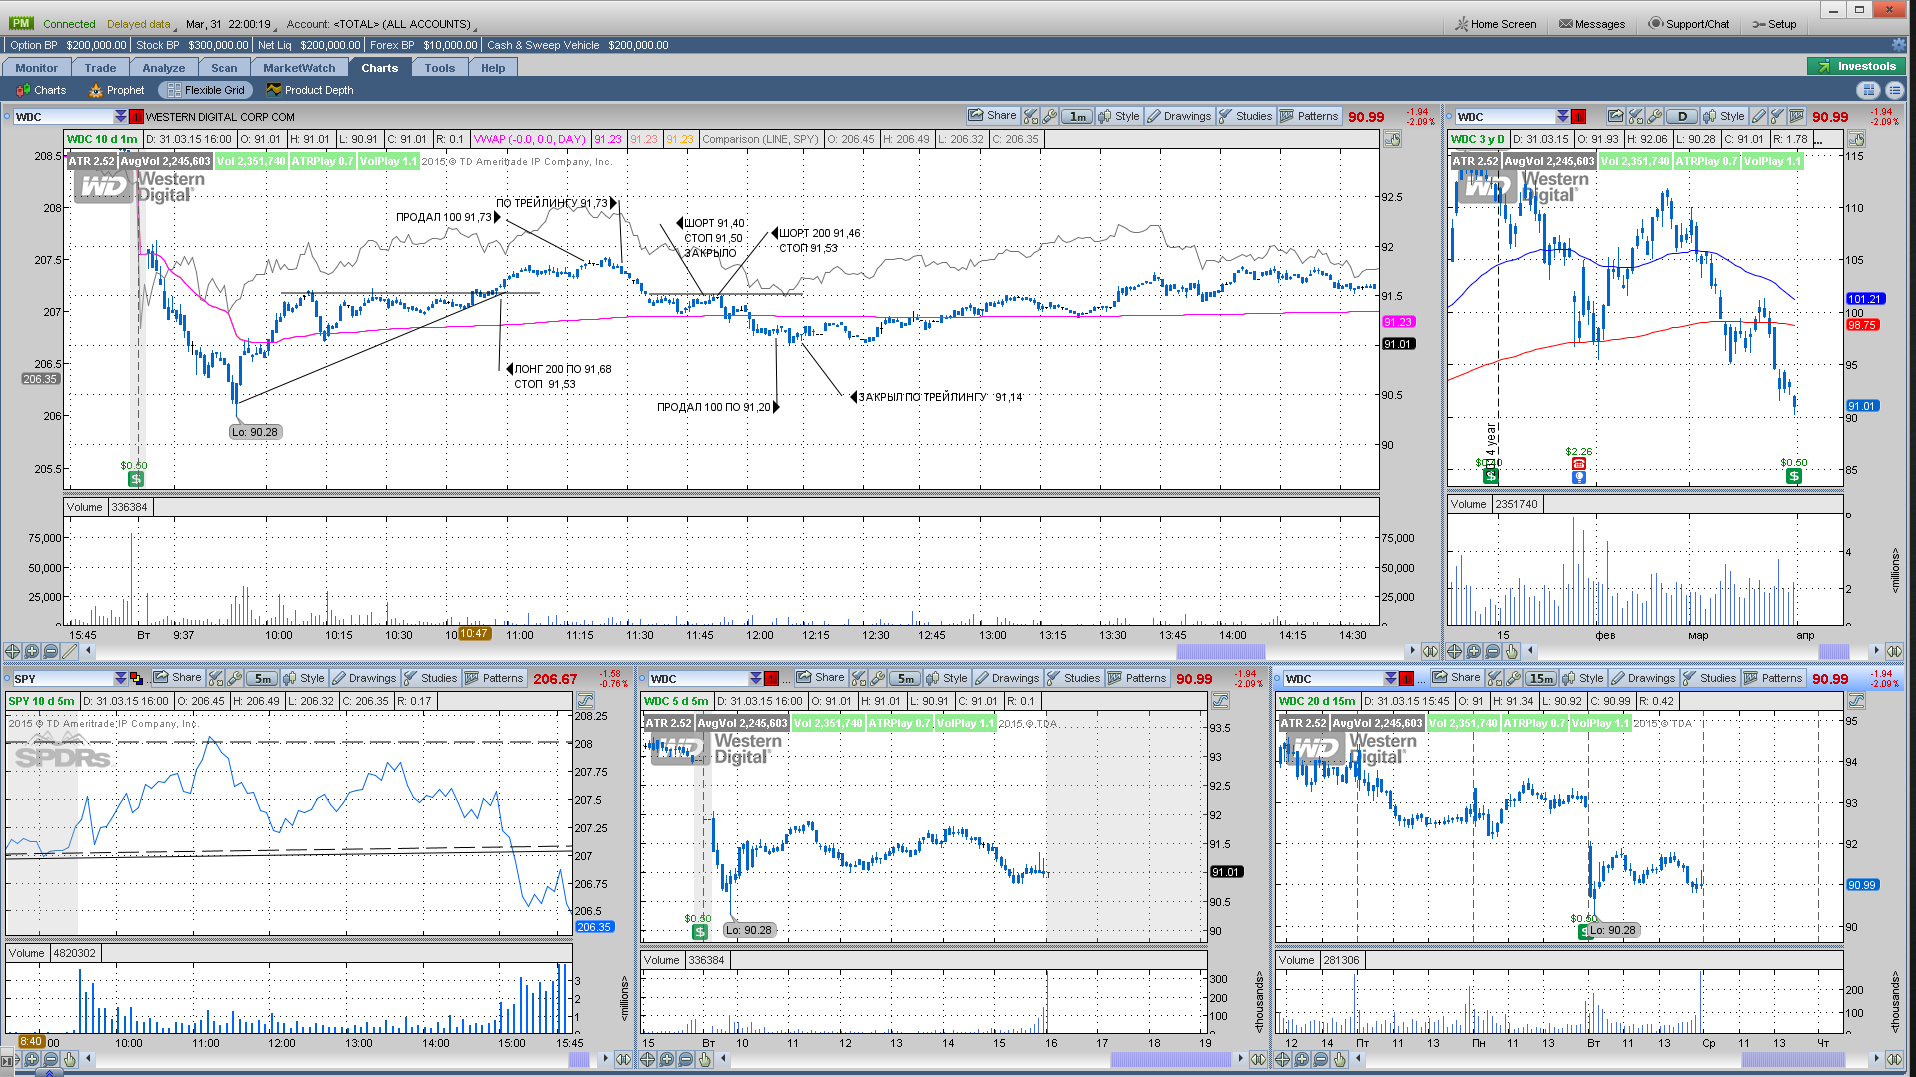The width and height of the screenshot is (1916, 1077).
Task: Toggle the circle marker left of SPY symbol box
Action: [6, 678]
